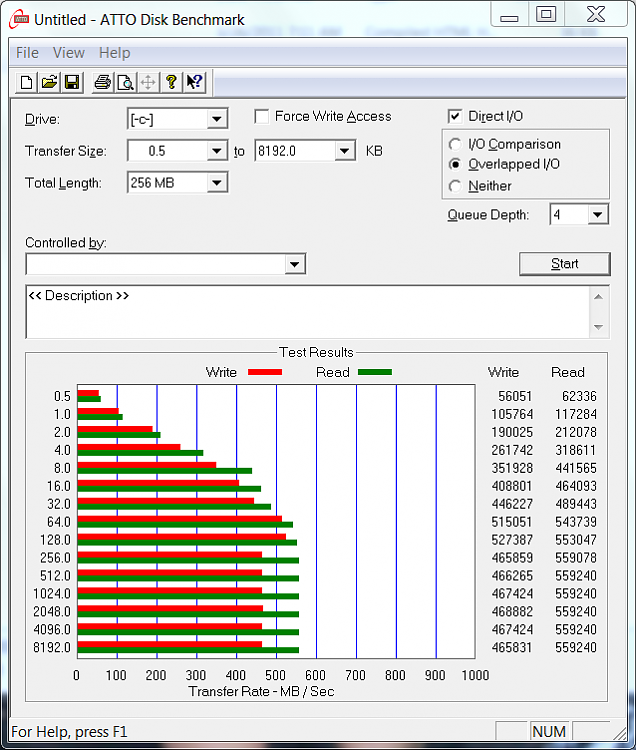
Task: Save benchmark results with floppy icon
Action: [72, 83]
